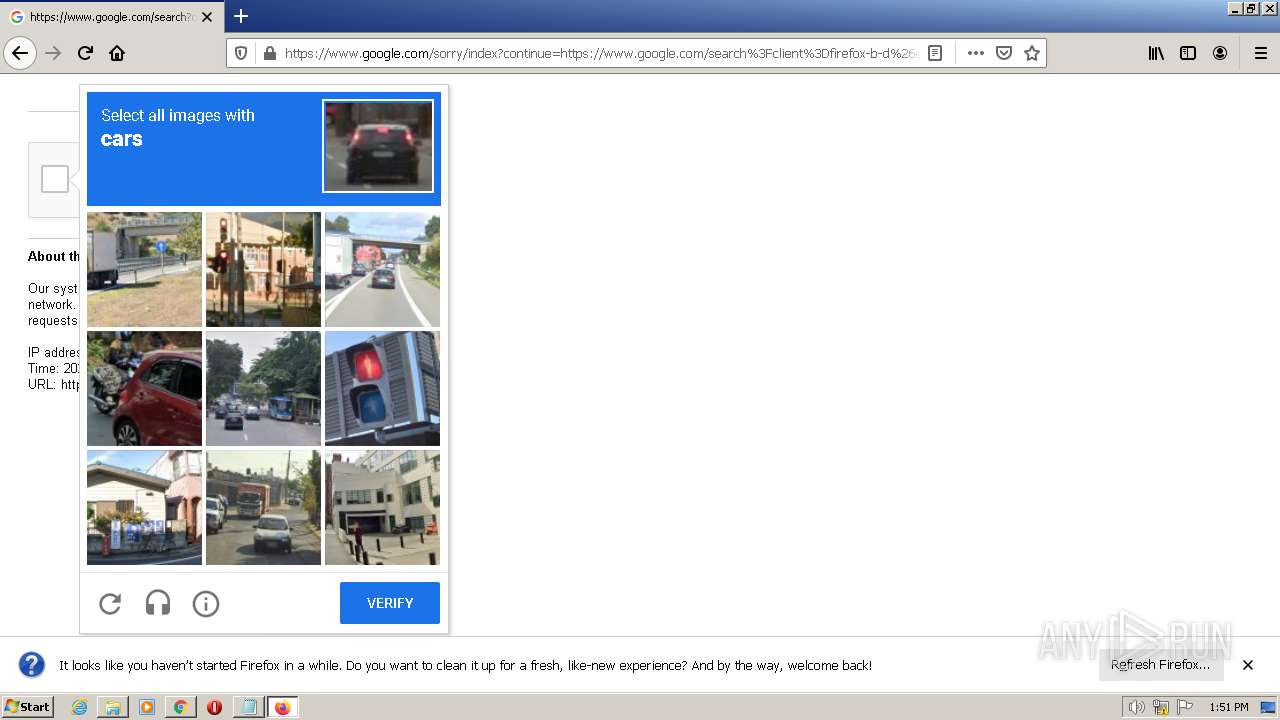The height and width of the screenshot is (720, 1280).
Task: Show sidebars icon
Action: pos(1188,53)
